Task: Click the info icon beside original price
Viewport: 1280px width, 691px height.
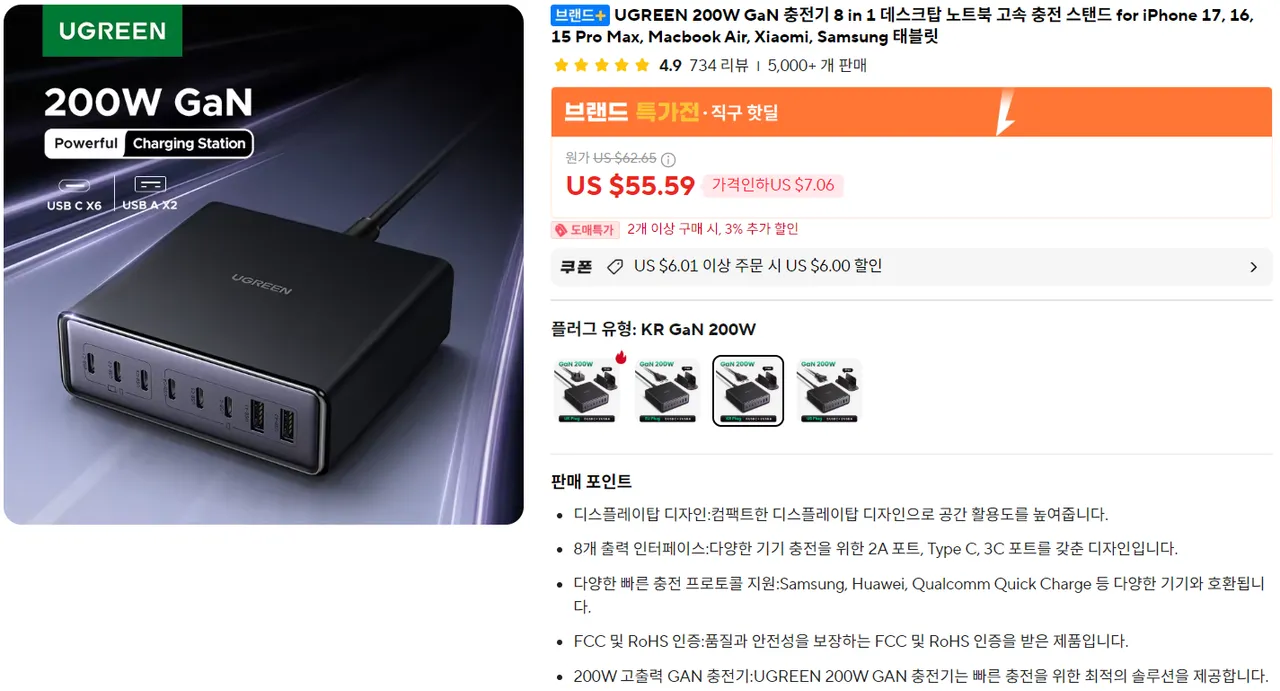Action: 668,159
